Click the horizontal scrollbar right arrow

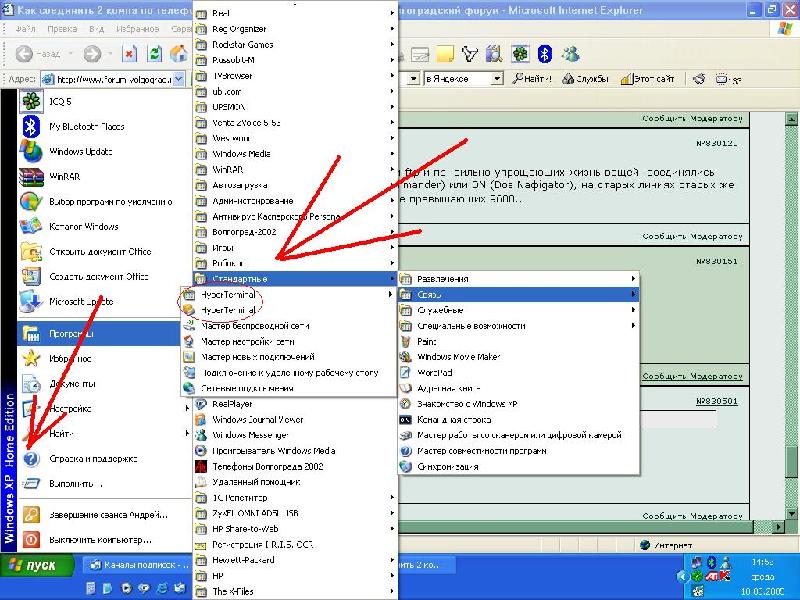click(x=779, y=526)
